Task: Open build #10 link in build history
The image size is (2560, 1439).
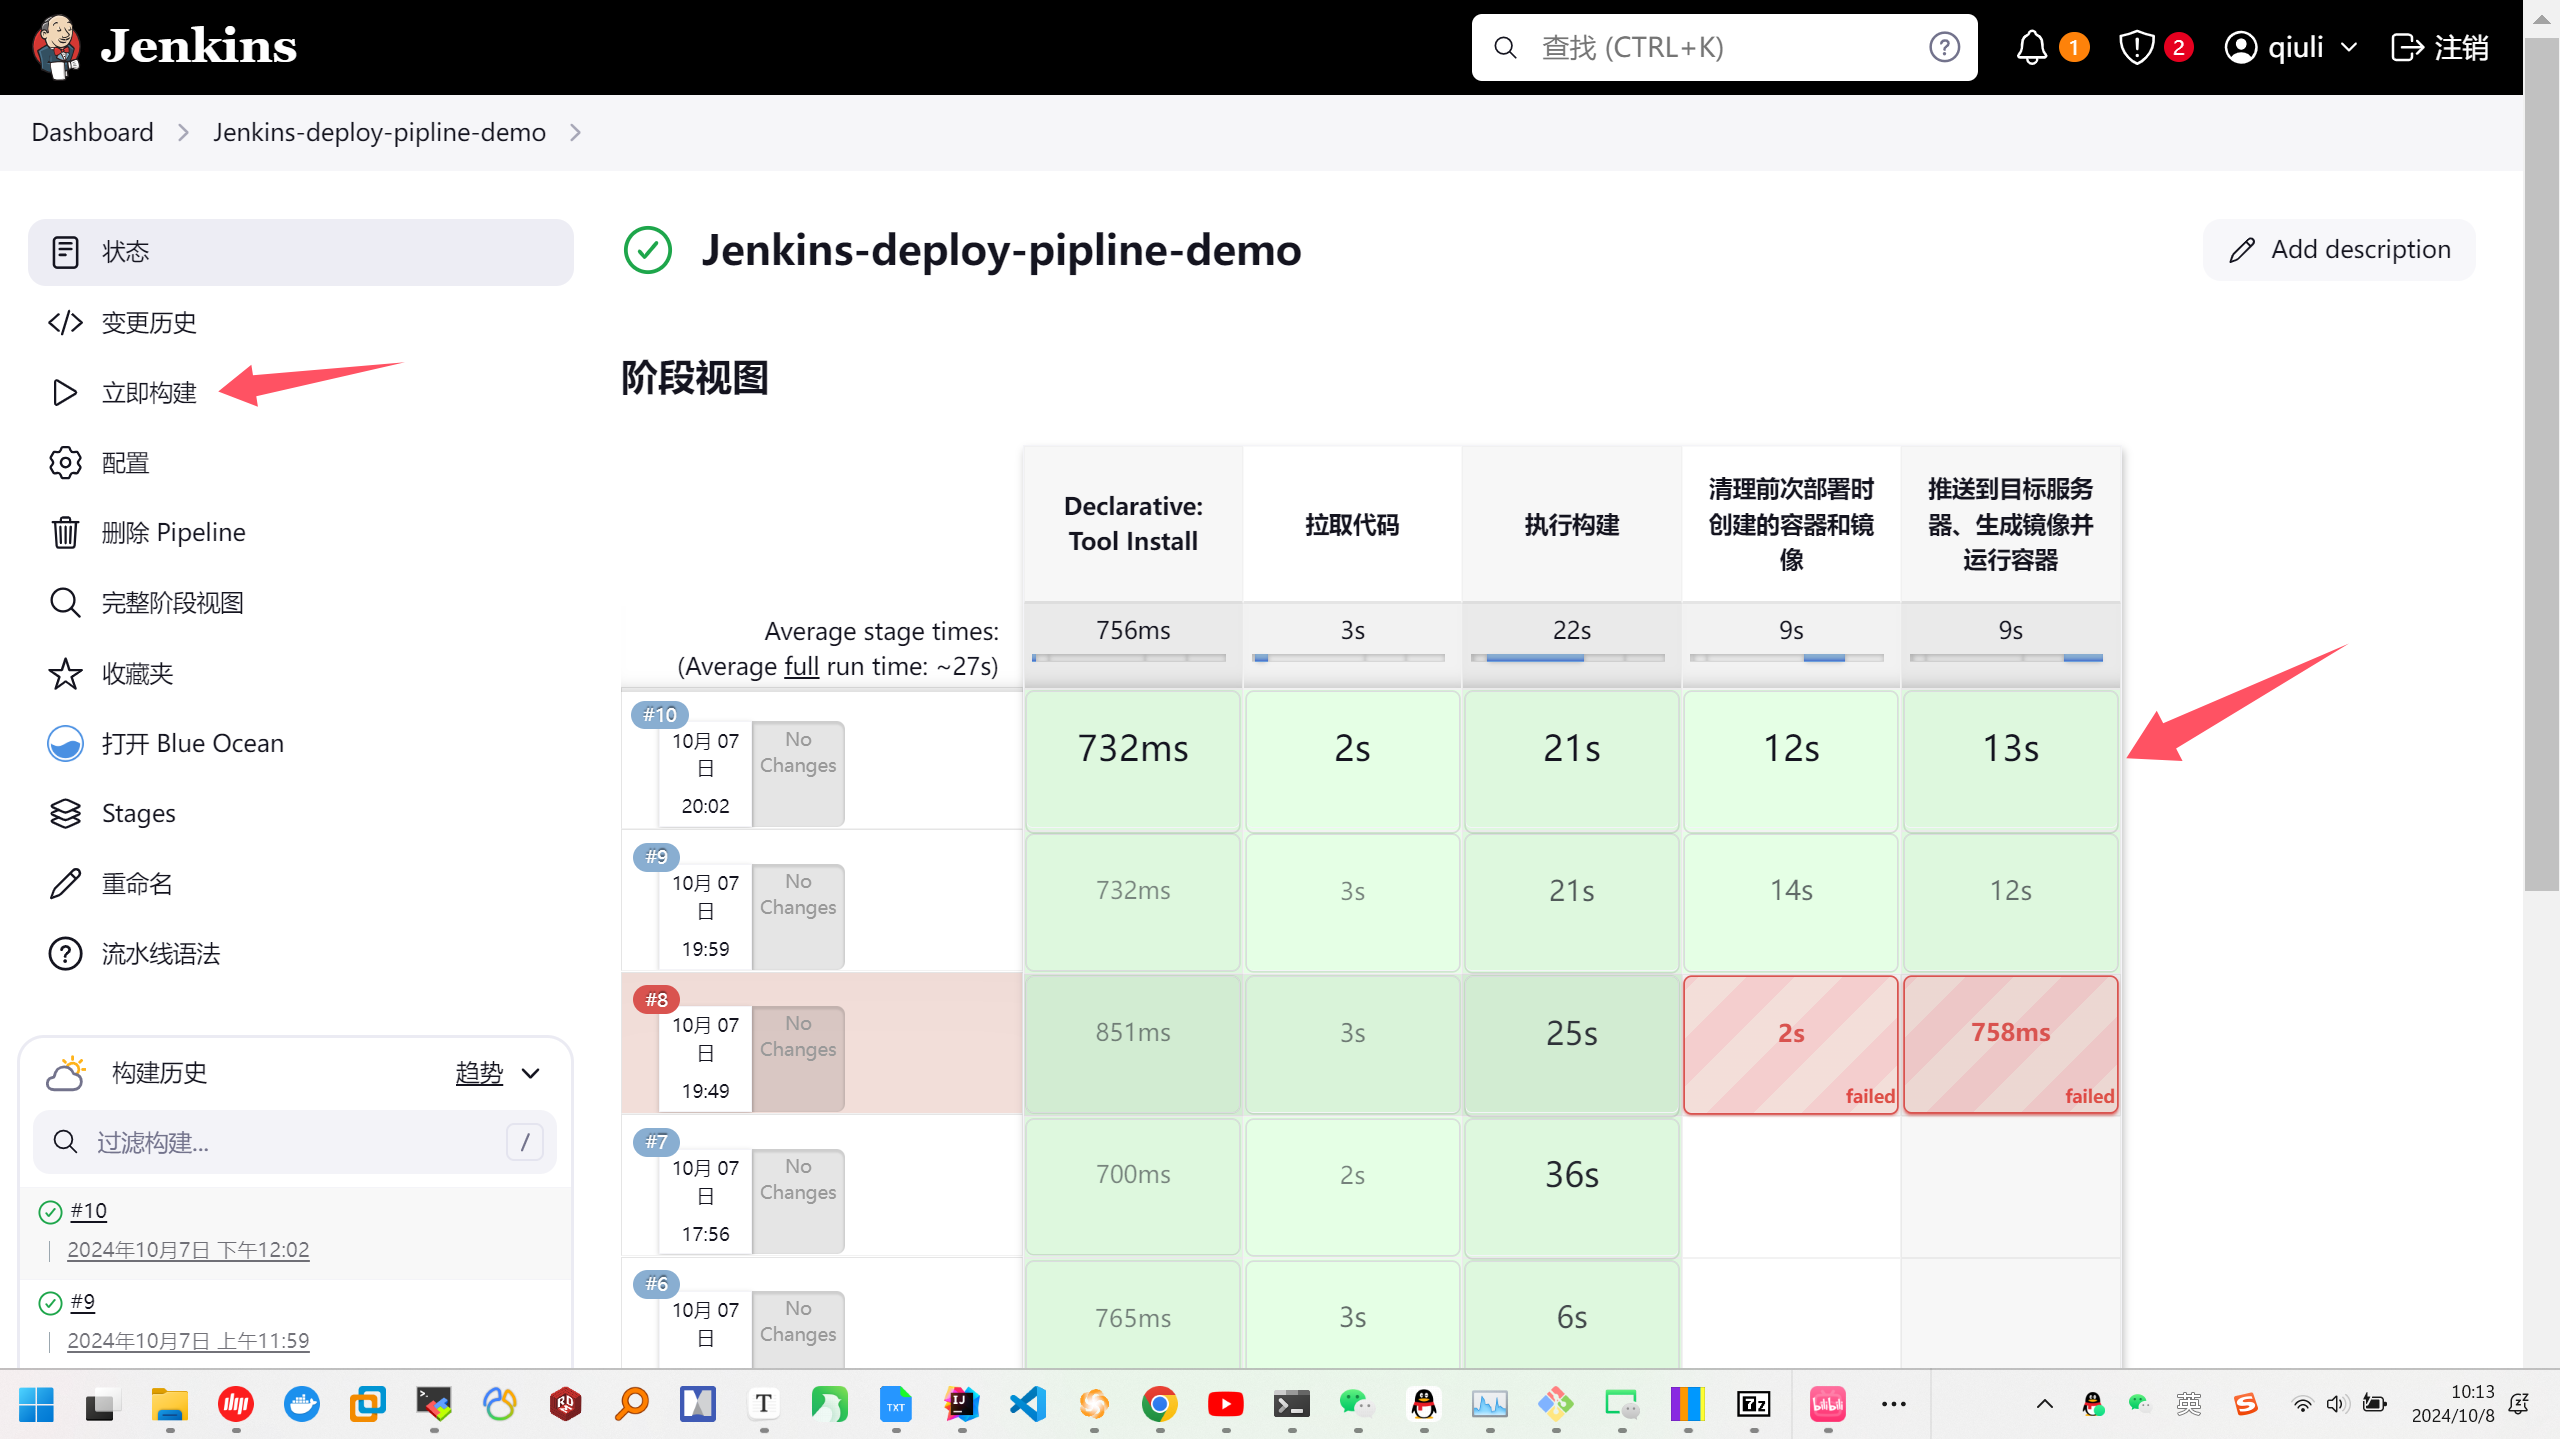Action: tap(89, 1211)
